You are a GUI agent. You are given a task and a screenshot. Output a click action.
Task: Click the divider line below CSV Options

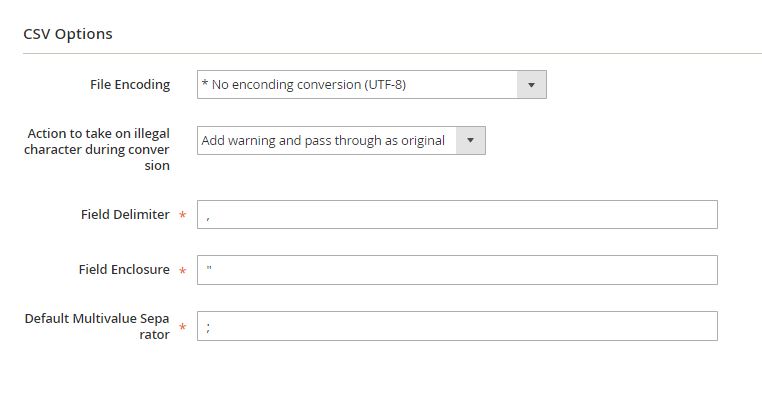(x=392, y=53)
